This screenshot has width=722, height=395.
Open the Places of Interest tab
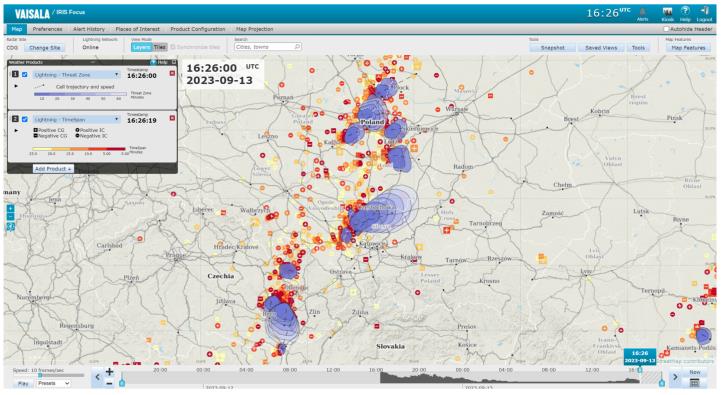137,29
